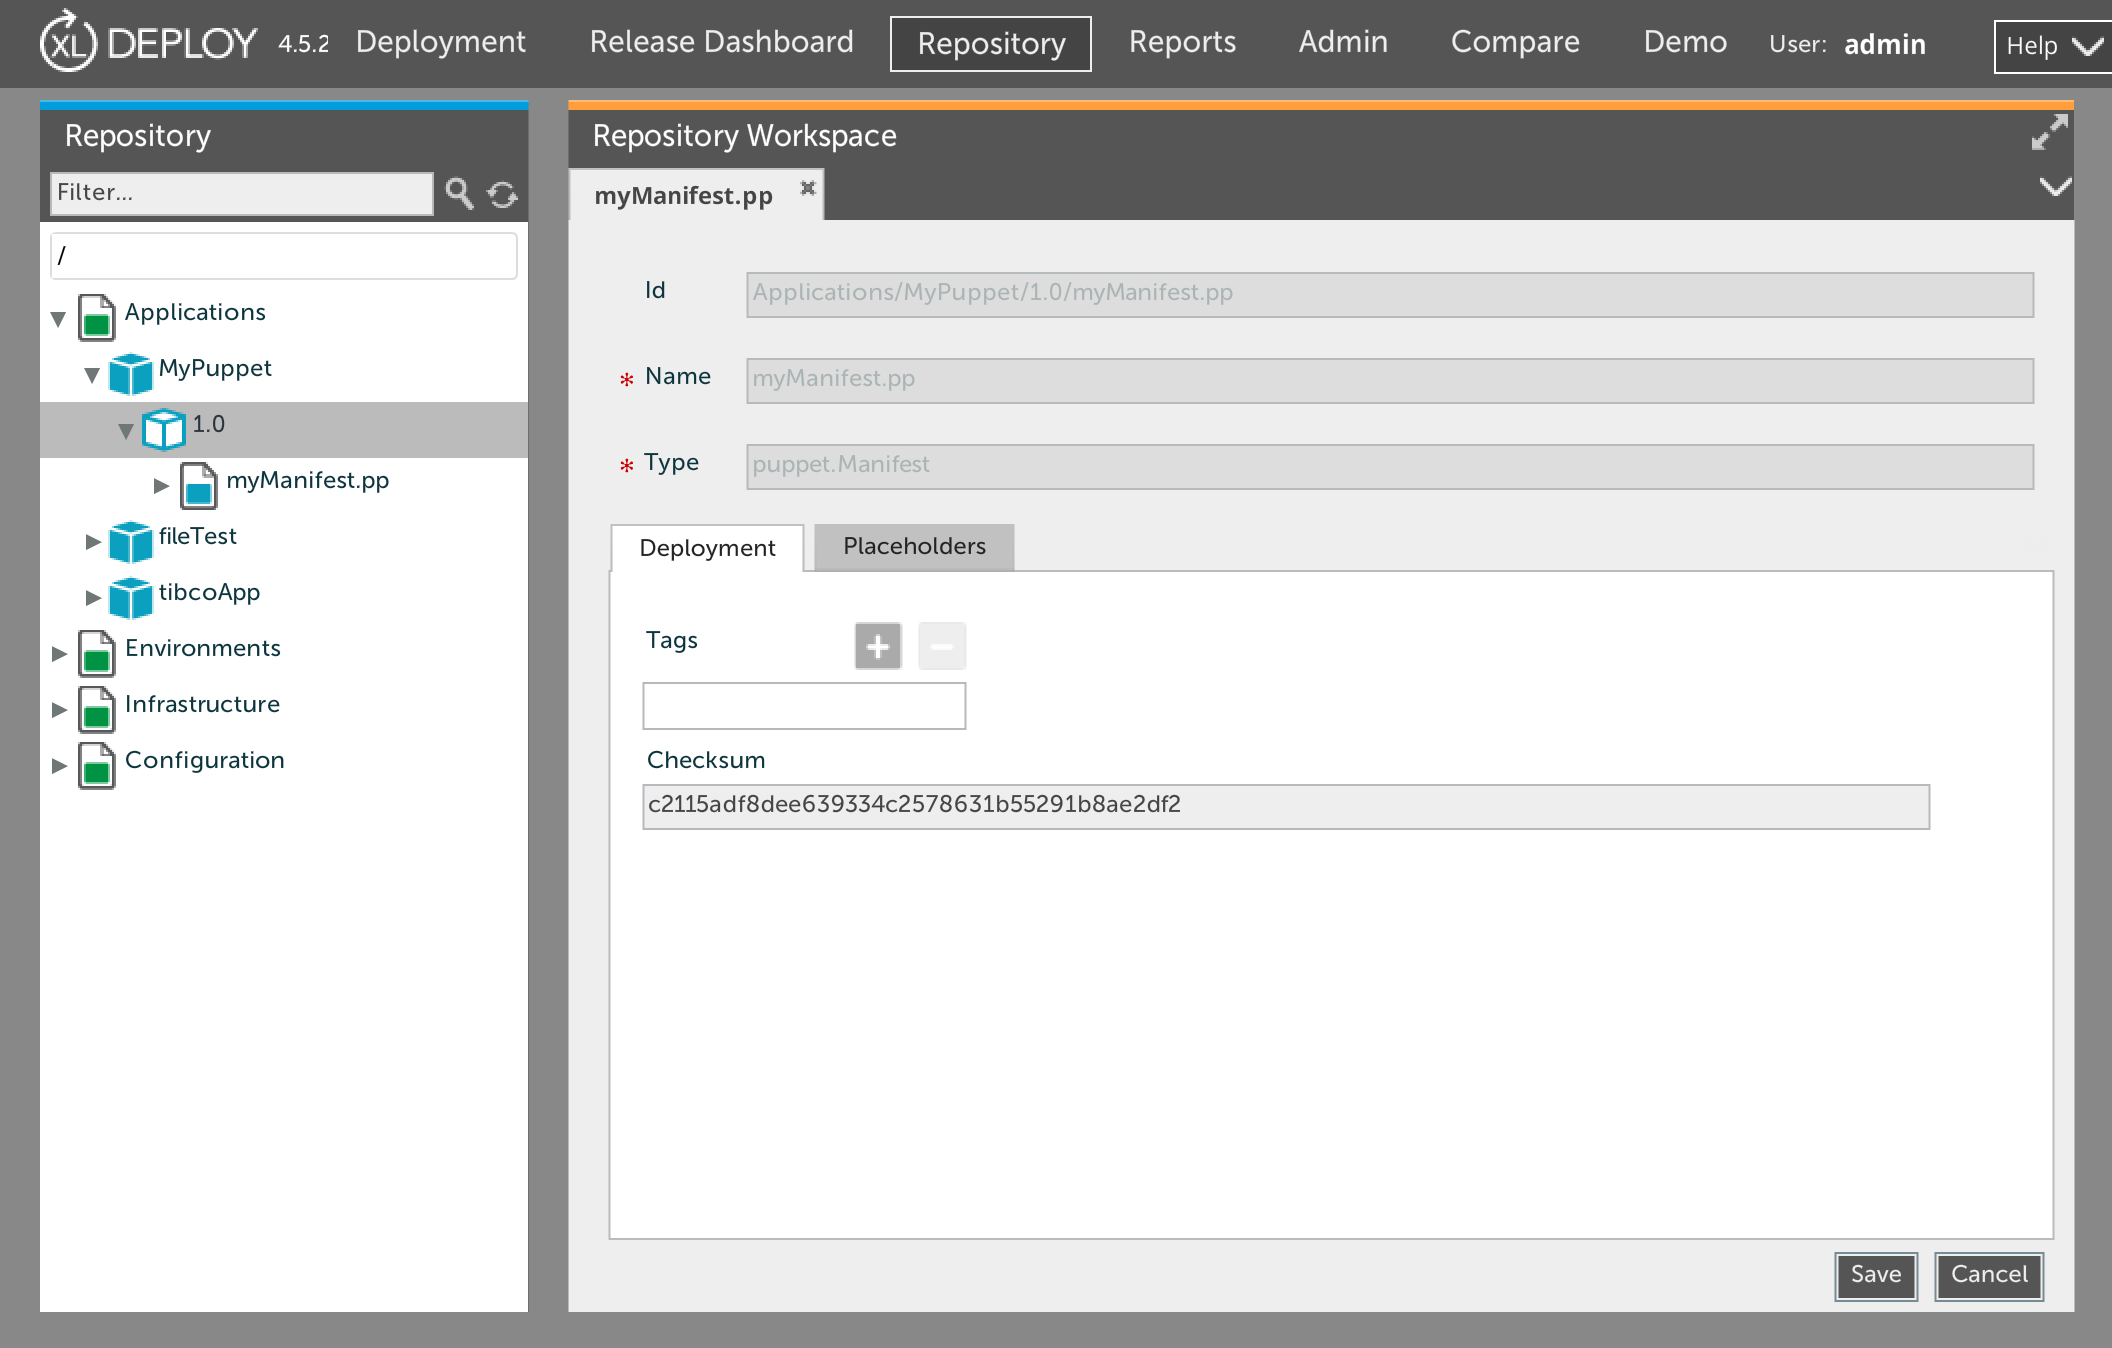This screenshot has width=2112, height=1348.
Task: Click the add tag plus button
Action: (877, 646)
